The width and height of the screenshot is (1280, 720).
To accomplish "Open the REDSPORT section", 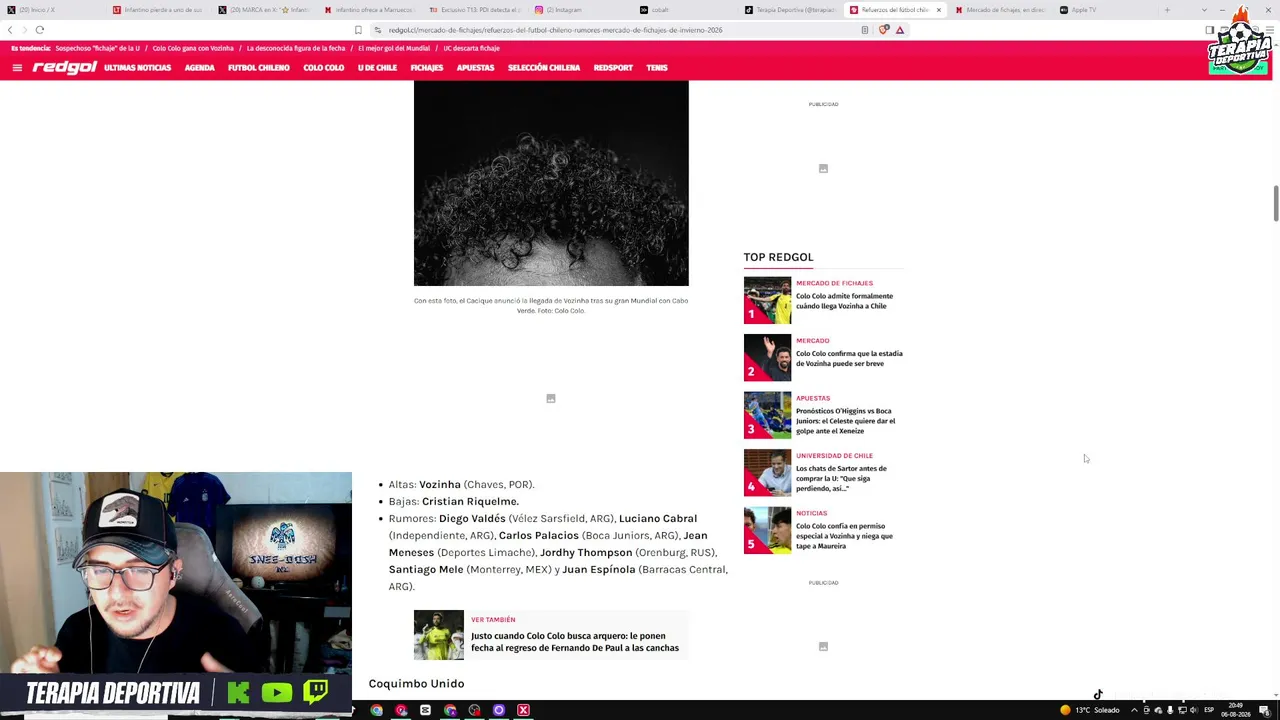I will [x=613, y=68].
